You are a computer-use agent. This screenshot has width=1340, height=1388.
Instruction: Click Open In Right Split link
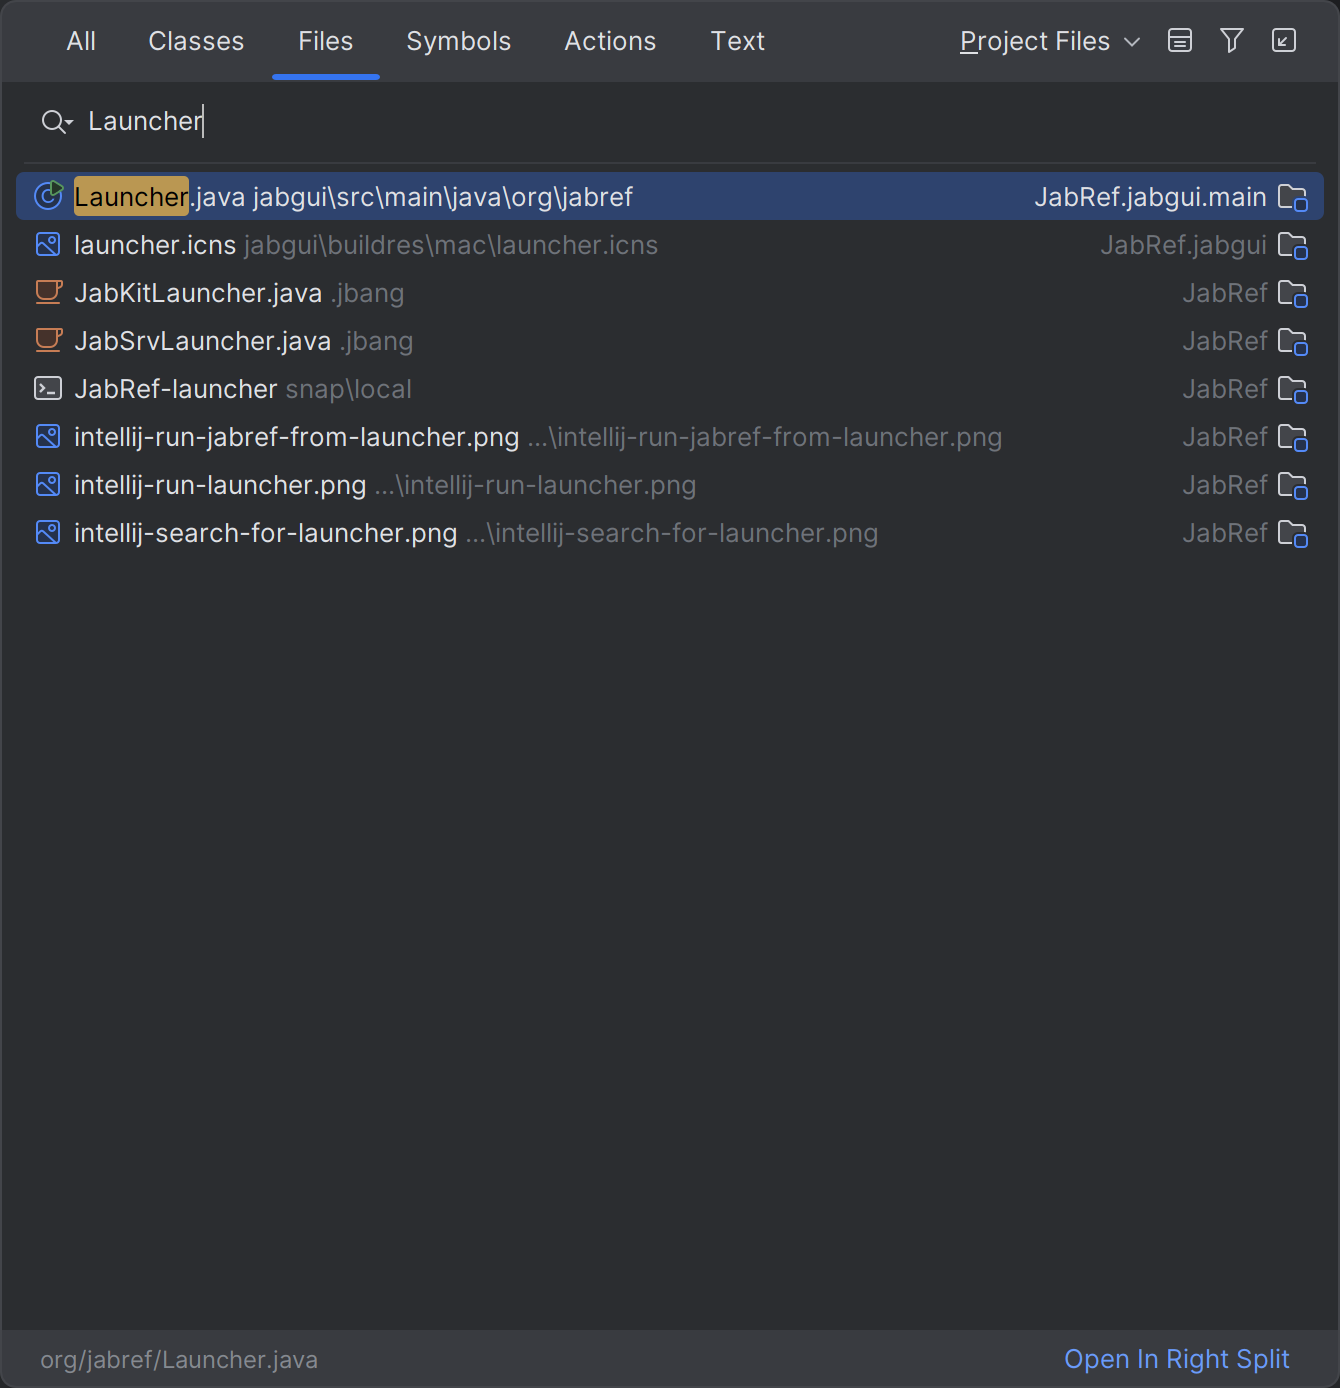coord(1177,1359)
